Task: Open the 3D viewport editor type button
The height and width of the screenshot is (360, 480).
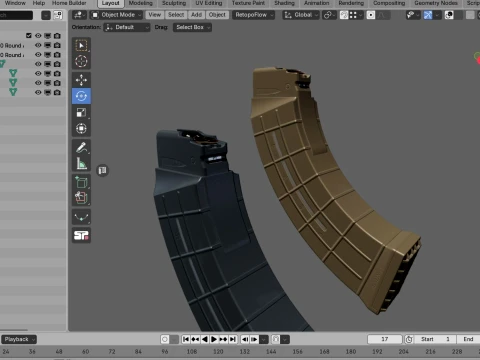Action: tap(79, 15)
